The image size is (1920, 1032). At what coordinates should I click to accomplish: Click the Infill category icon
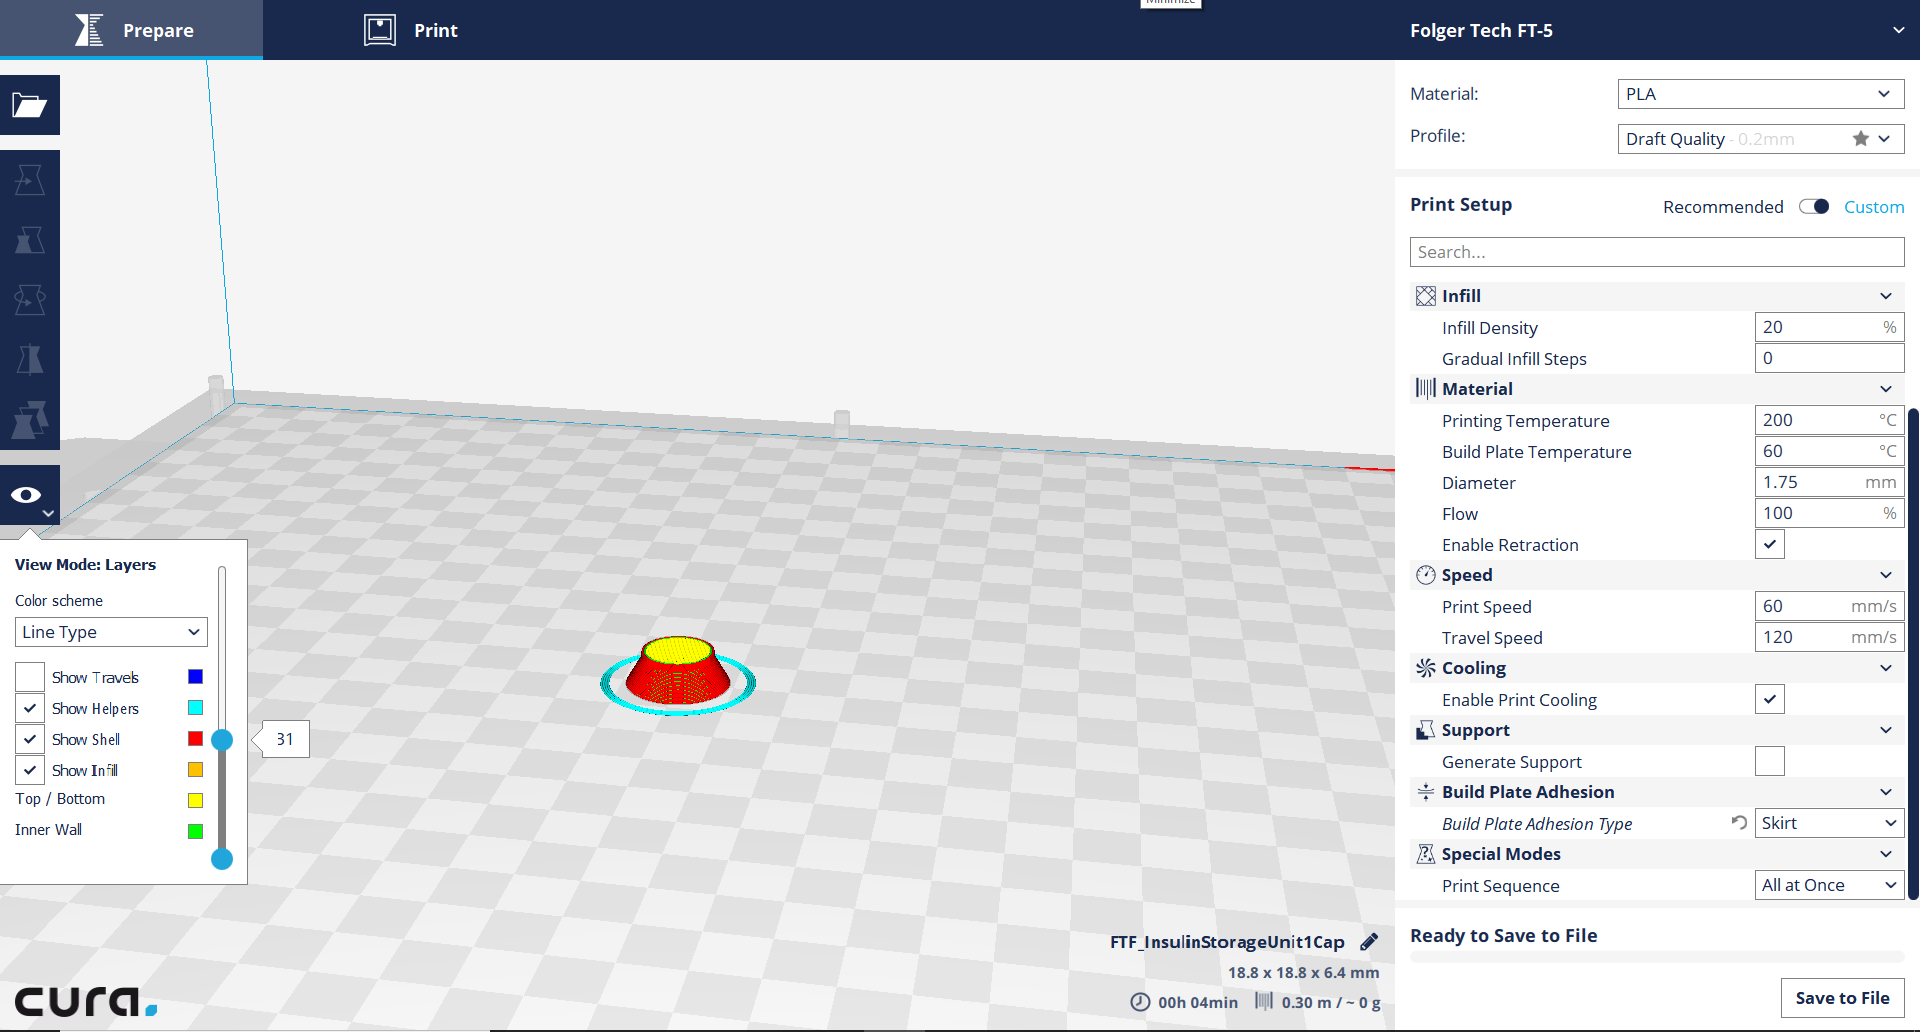point(1426,296)
